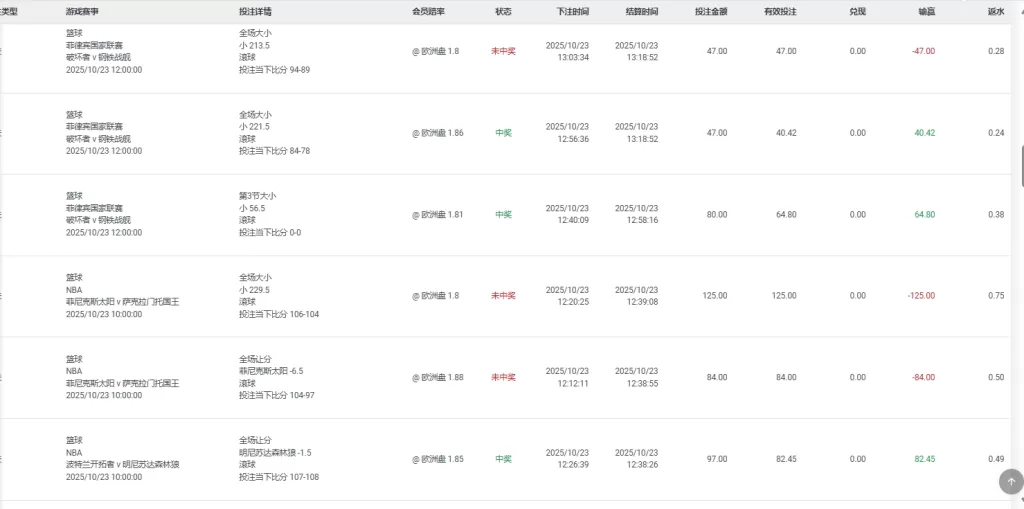Select the 输赢 column header
Screen dimensions: 1024x509
click(x=927, y=11)
